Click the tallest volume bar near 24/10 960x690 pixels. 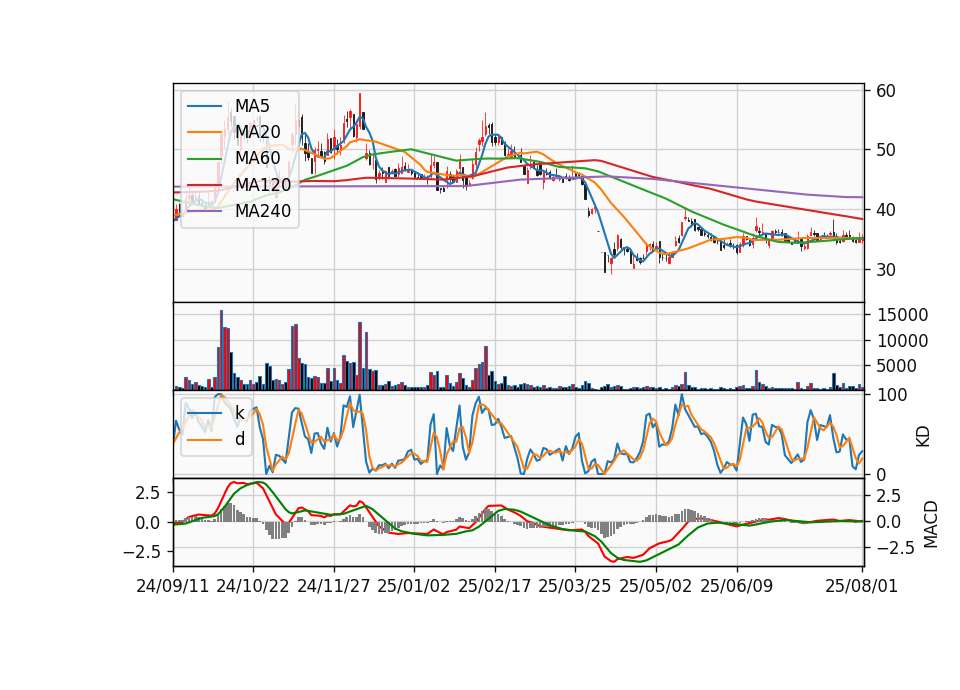click(x=222, y=350)
